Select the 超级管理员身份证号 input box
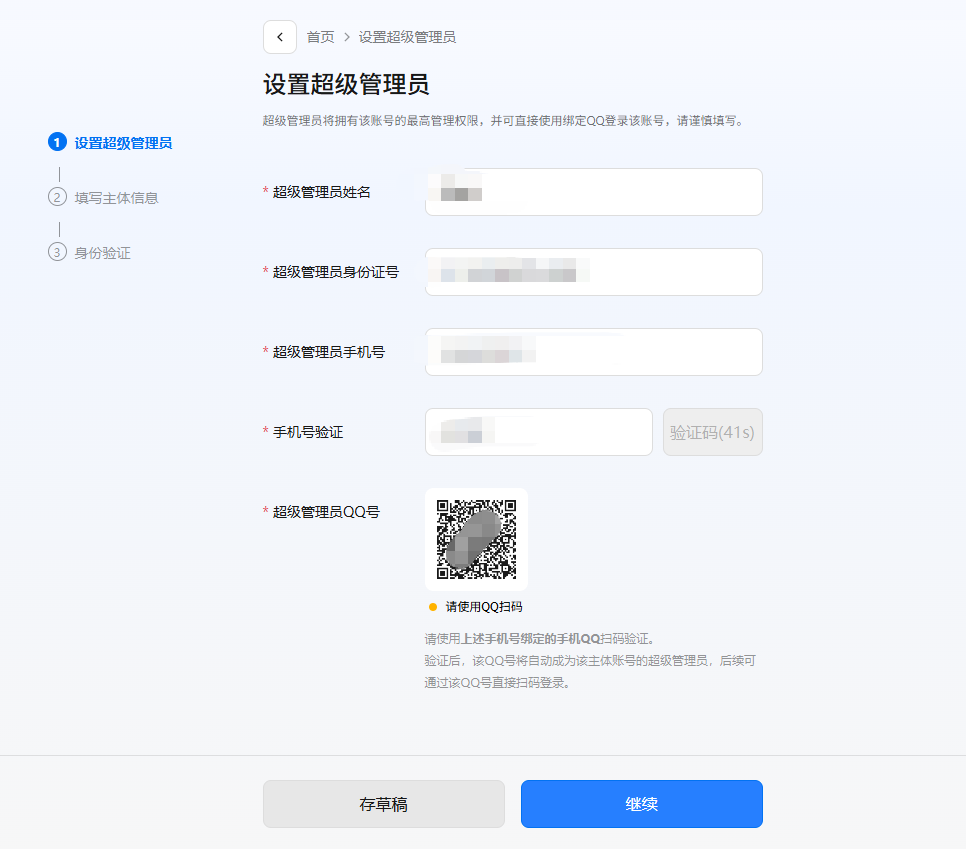This screenshot has height=849, width=966. pos(593,272)
